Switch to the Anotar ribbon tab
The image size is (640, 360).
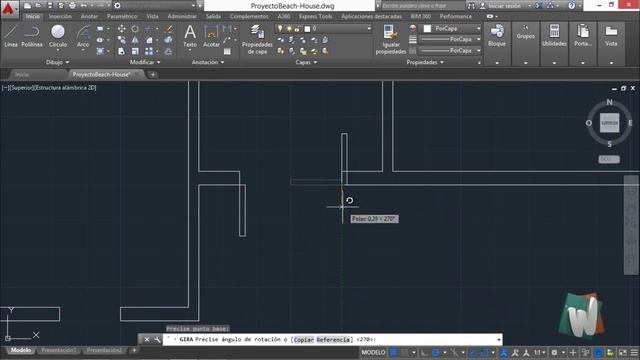(89, 16)
